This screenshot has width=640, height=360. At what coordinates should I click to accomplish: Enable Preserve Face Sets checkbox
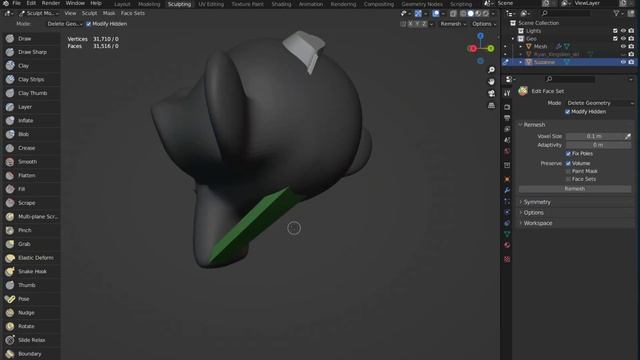tap(568, 179)
